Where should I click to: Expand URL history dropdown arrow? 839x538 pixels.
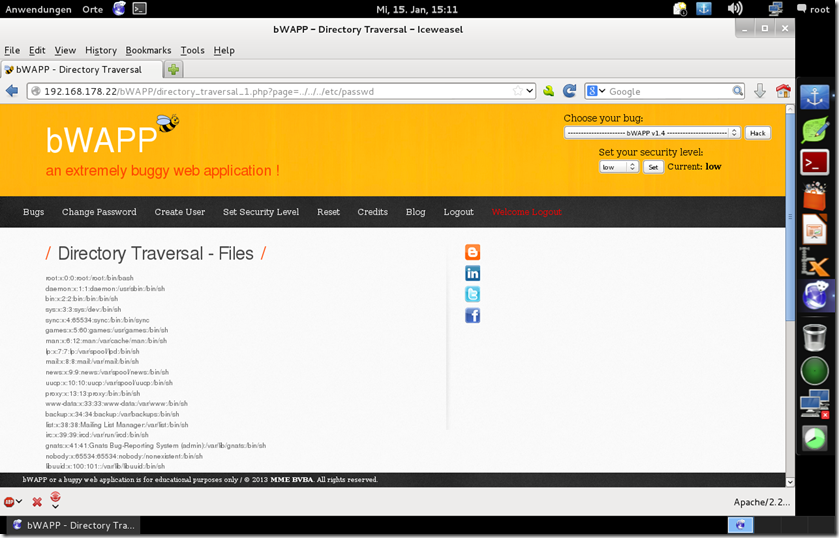click(529, 91)
